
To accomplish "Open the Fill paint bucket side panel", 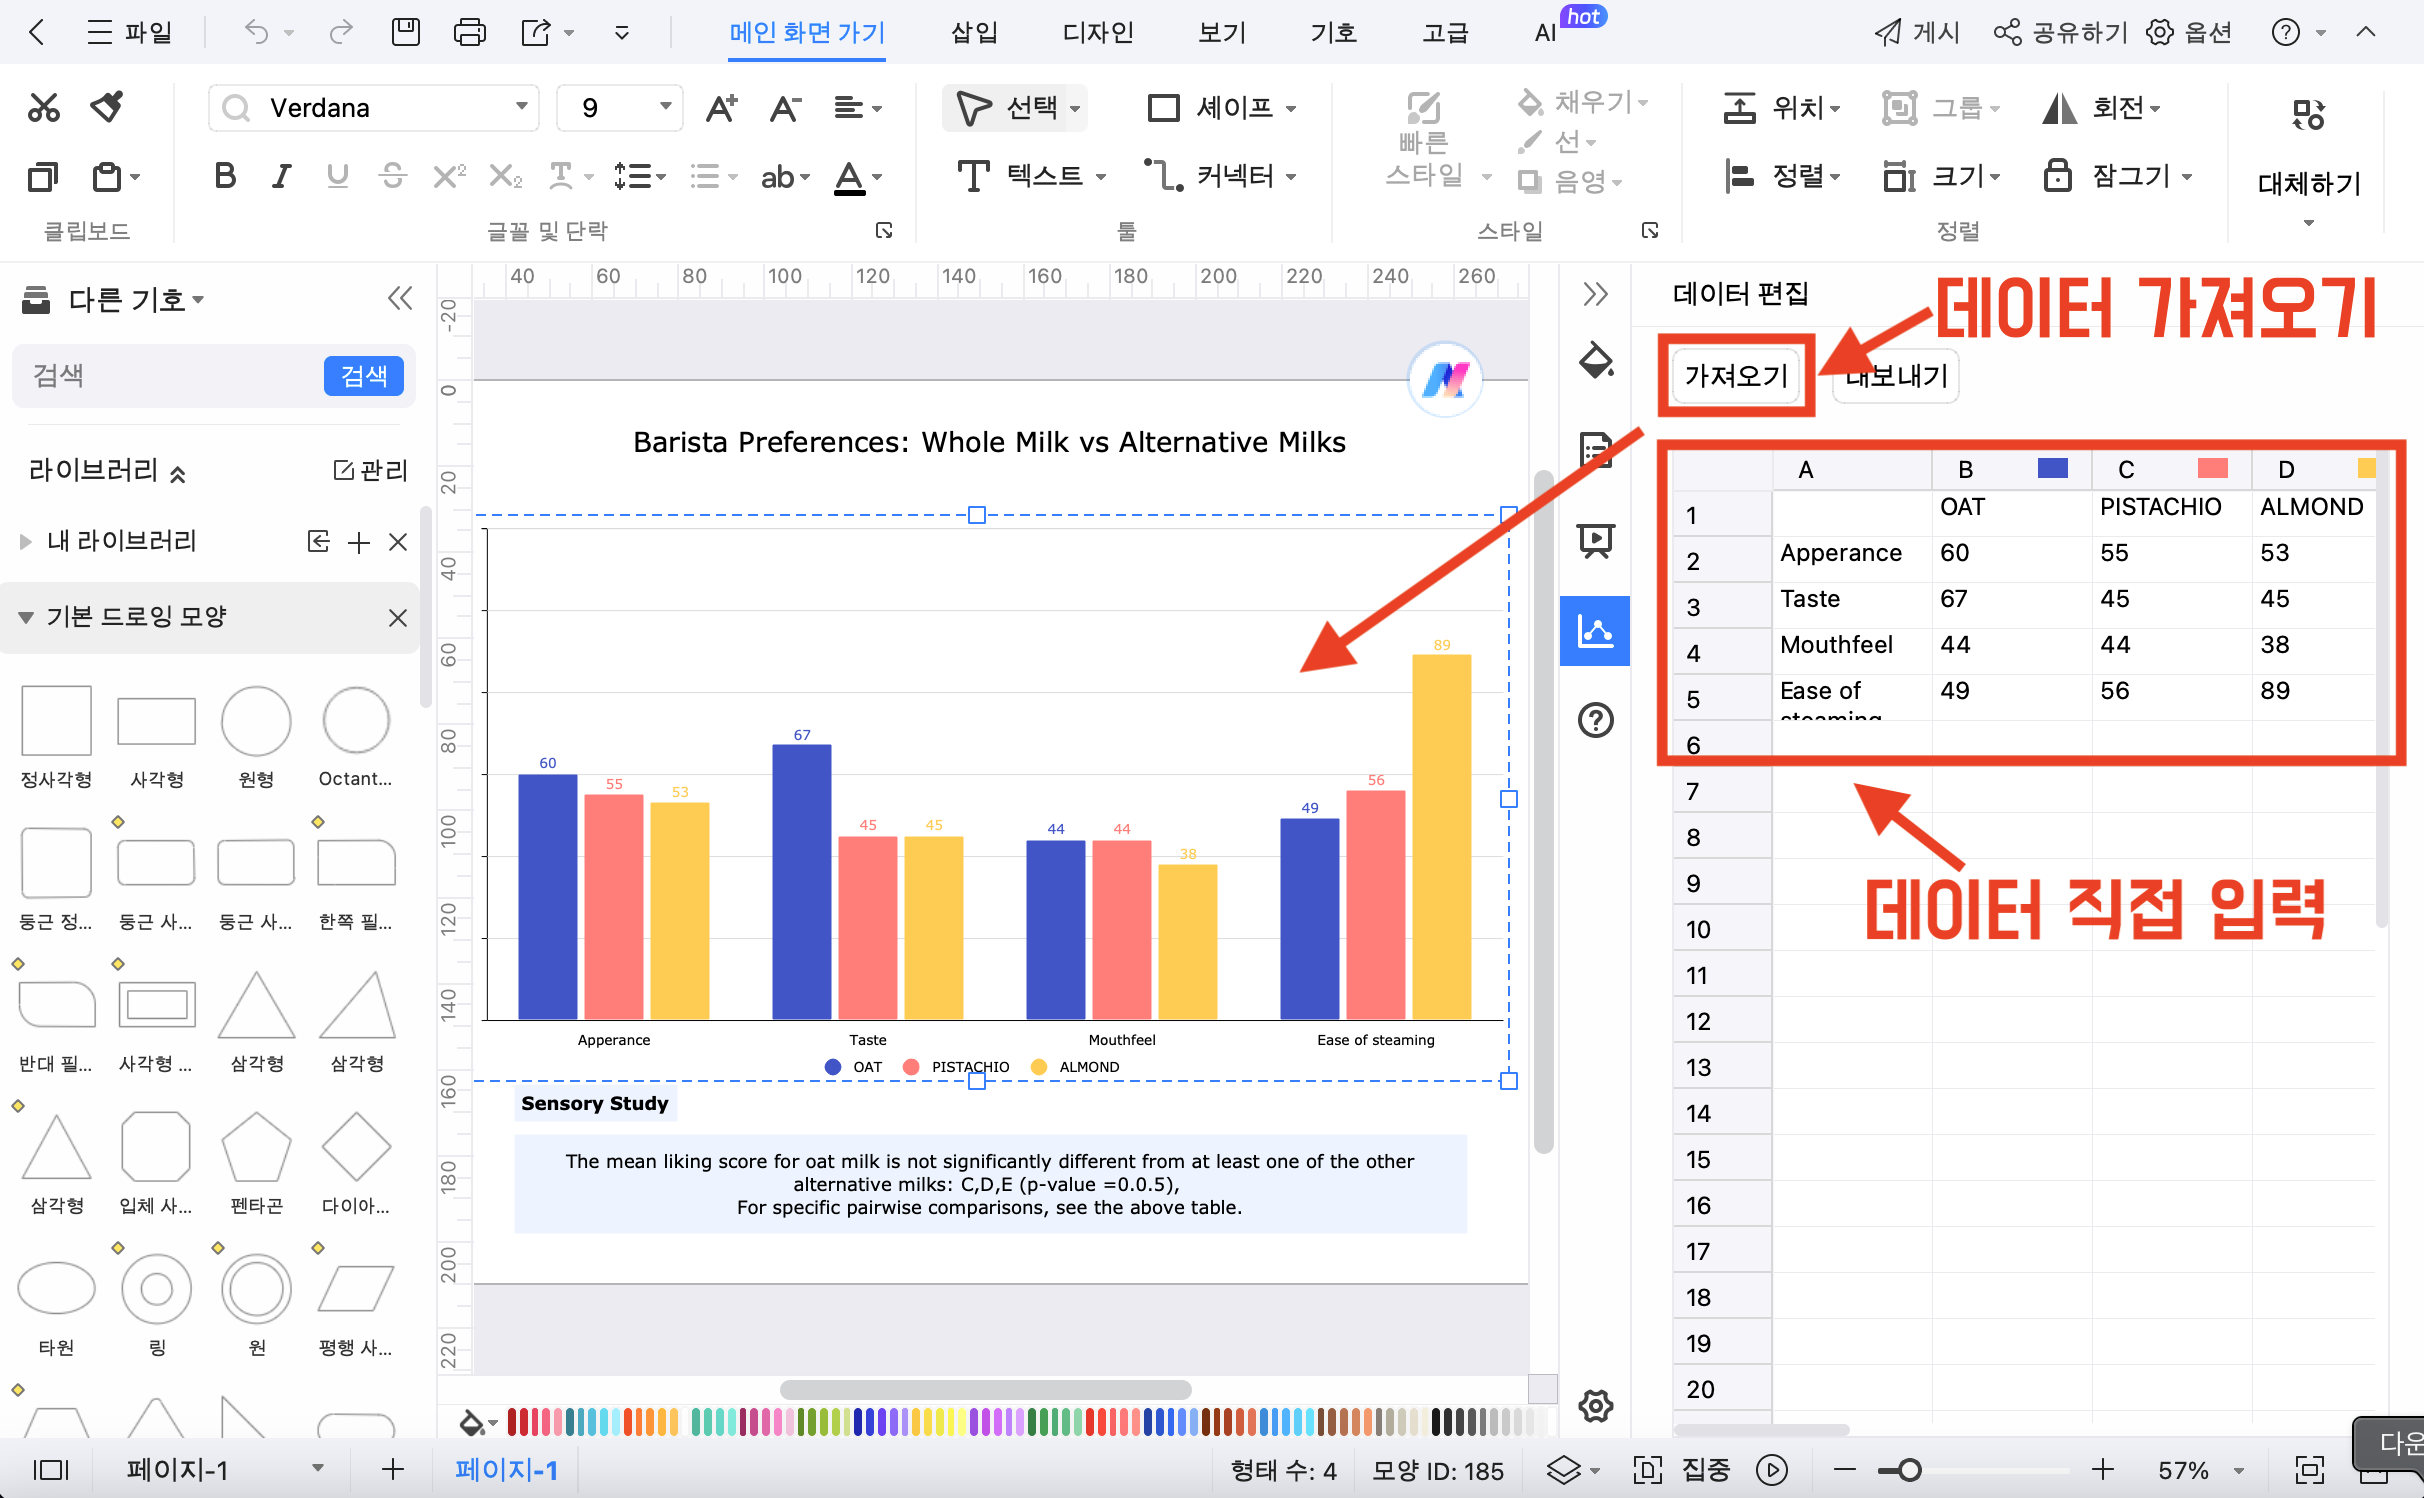I will [x=1595, y=360].
